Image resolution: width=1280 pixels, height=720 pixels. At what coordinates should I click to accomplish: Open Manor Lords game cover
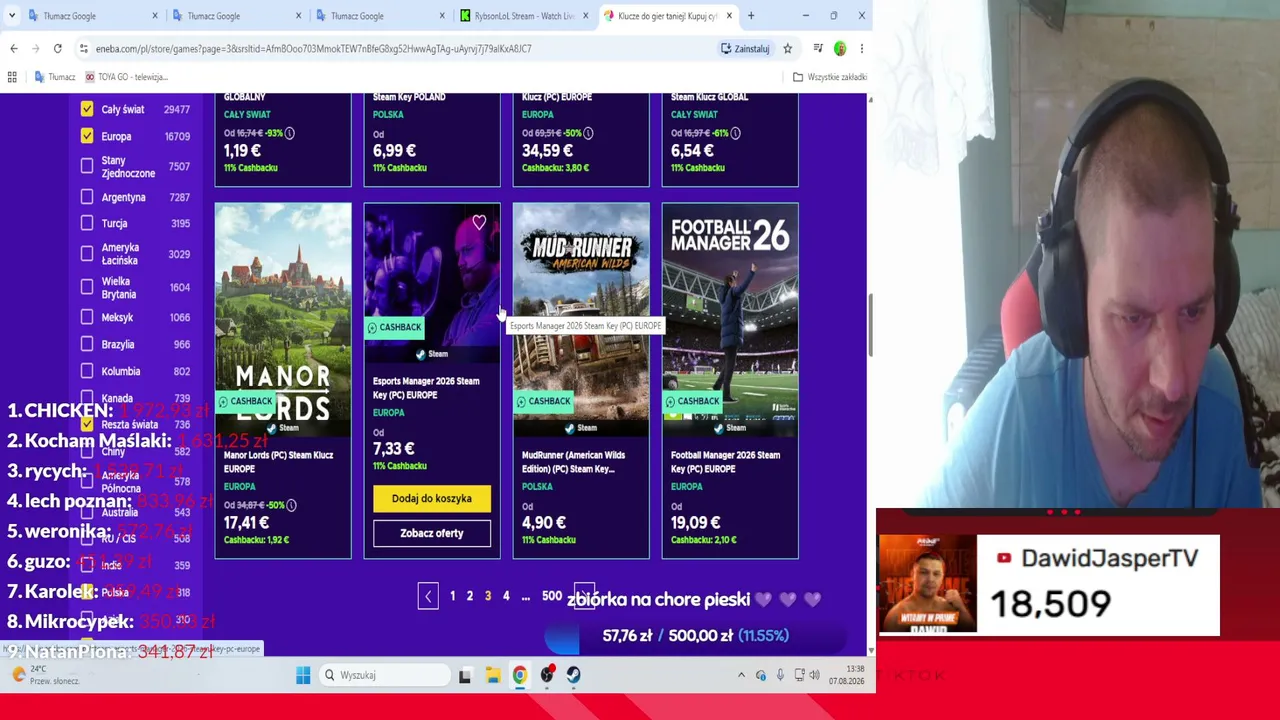[x=283, y=320]
